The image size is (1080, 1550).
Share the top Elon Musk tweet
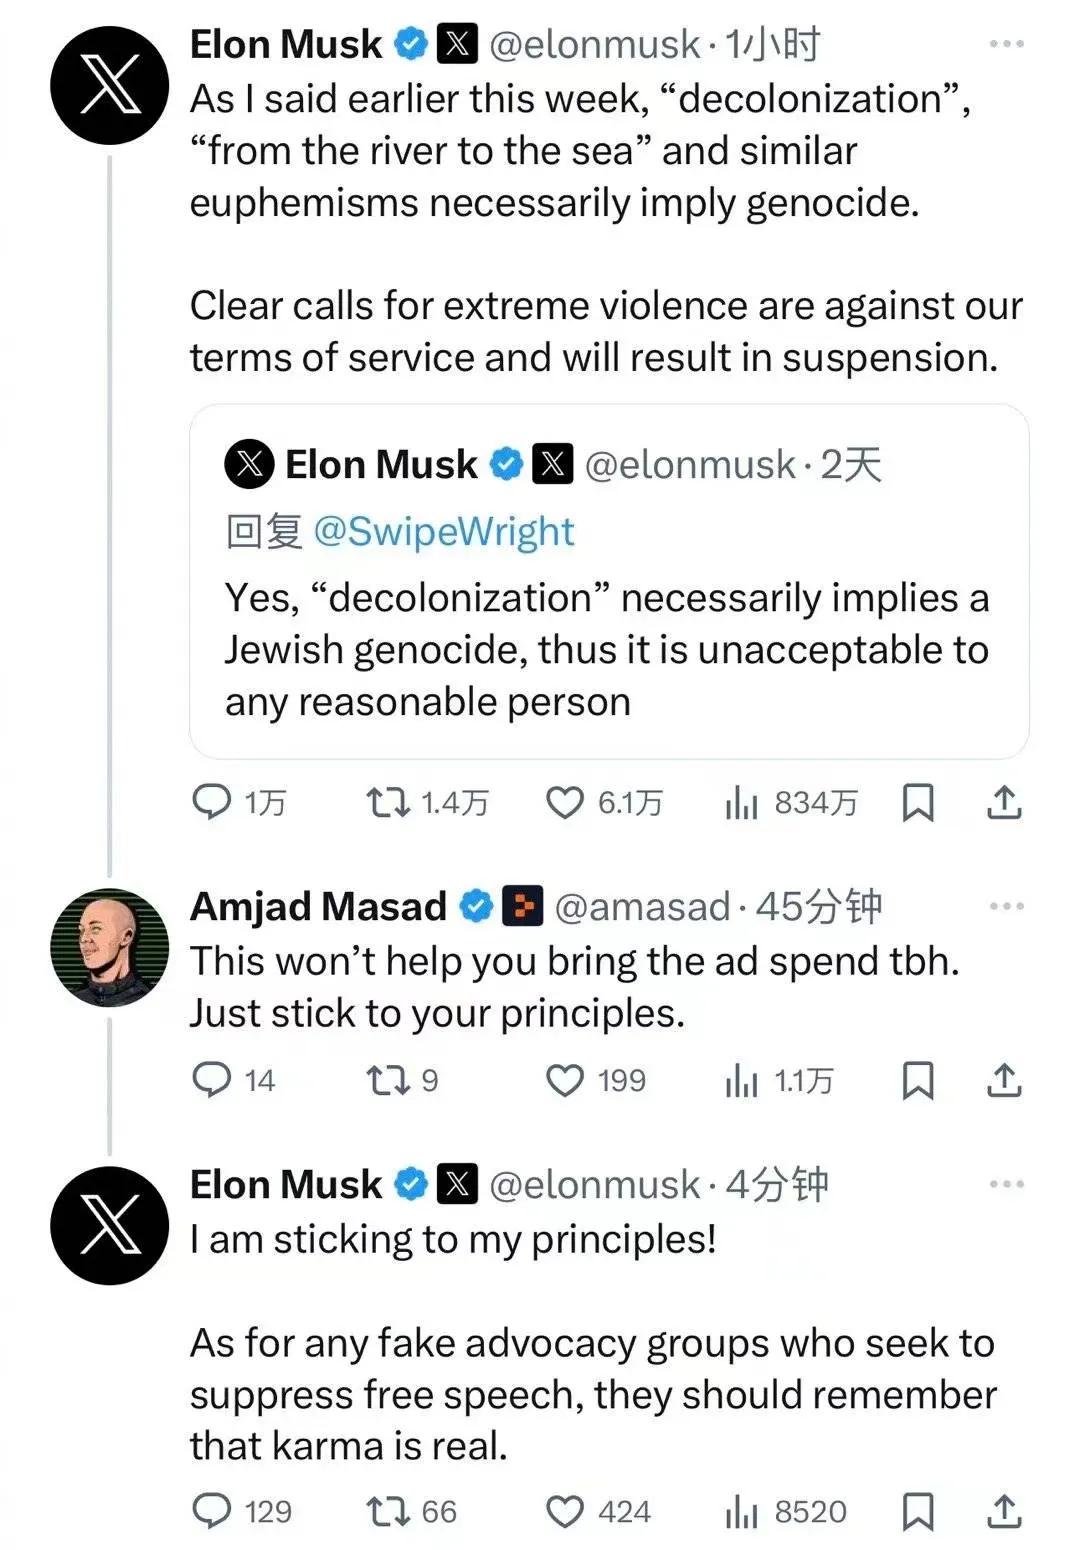(x=1004, y=802)
